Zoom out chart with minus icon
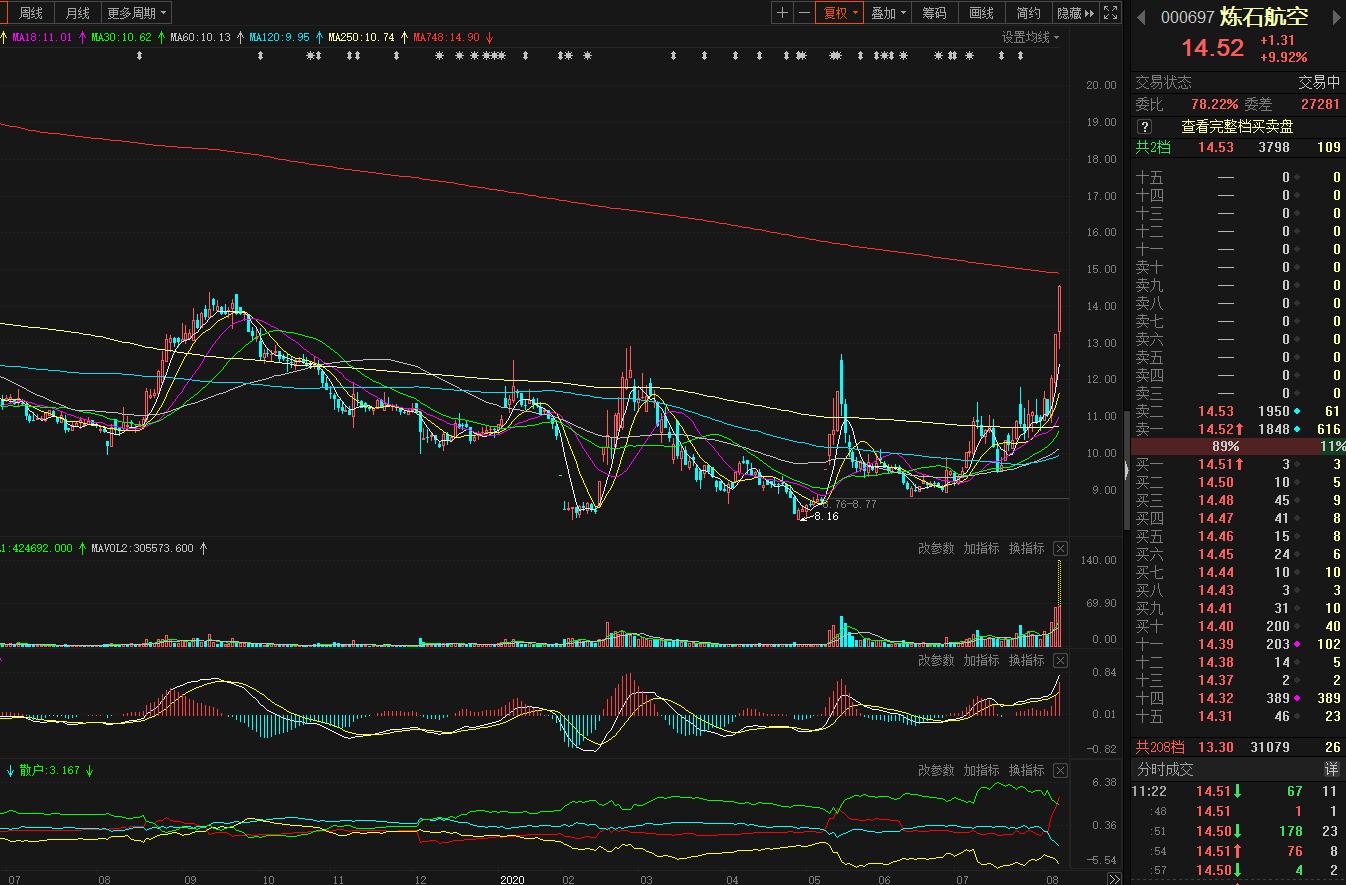The width and height of the screenshot is (1346, 885). click(804, 13)
